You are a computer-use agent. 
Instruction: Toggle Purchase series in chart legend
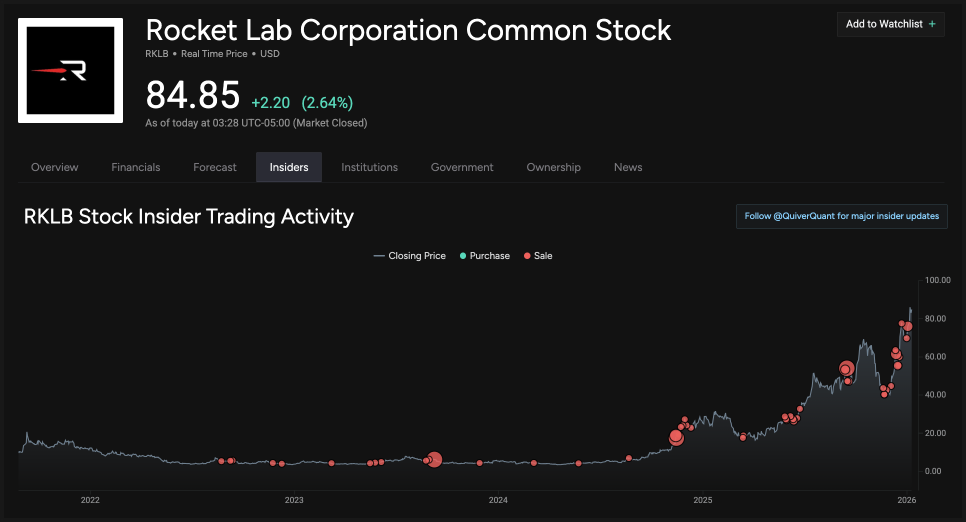coord(484,256)
